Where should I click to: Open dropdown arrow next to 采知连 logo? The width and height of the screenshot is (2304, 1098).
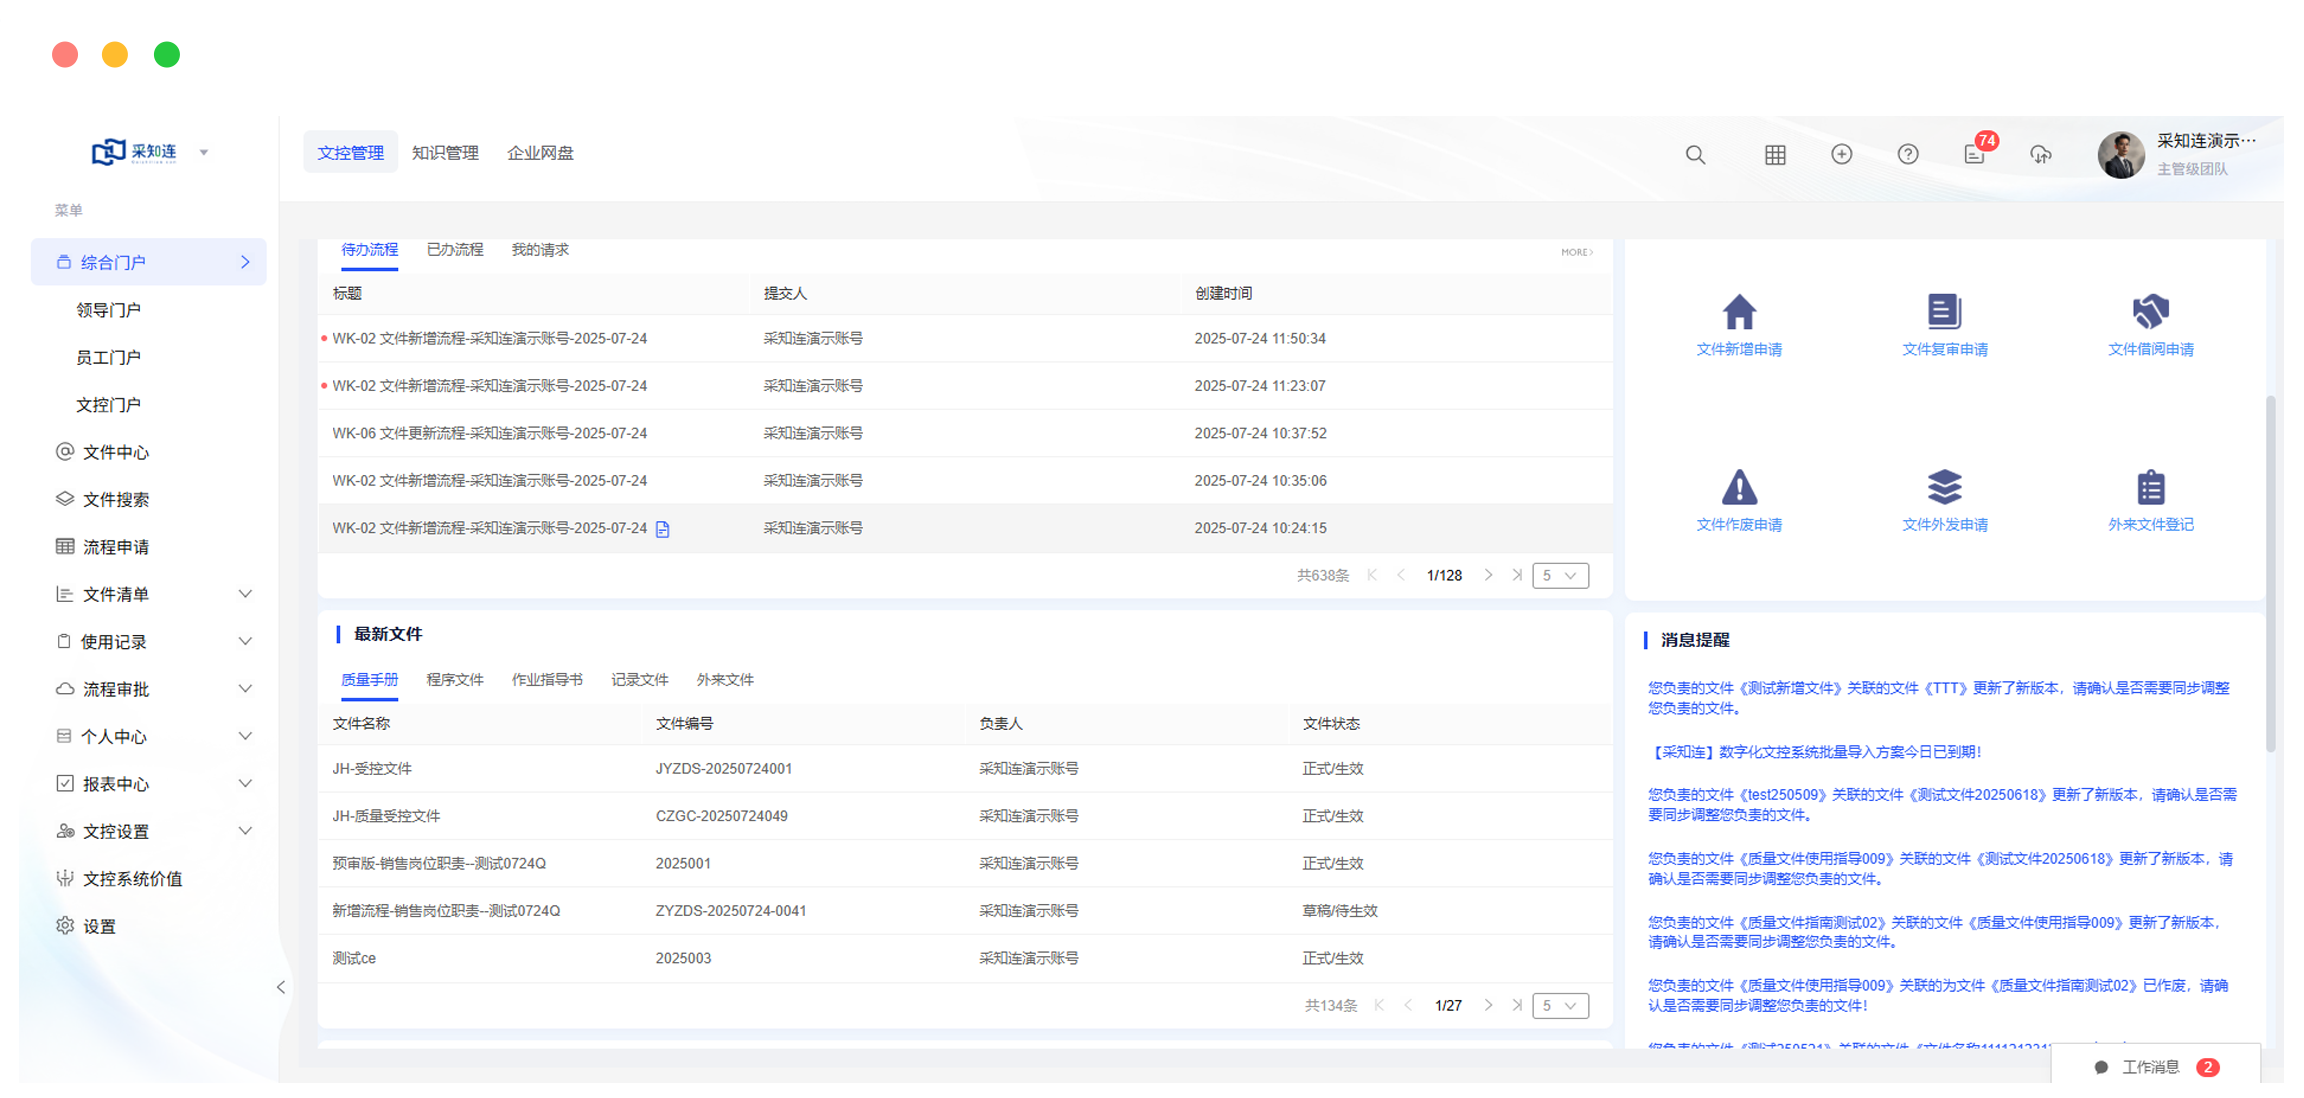[204, 153]
